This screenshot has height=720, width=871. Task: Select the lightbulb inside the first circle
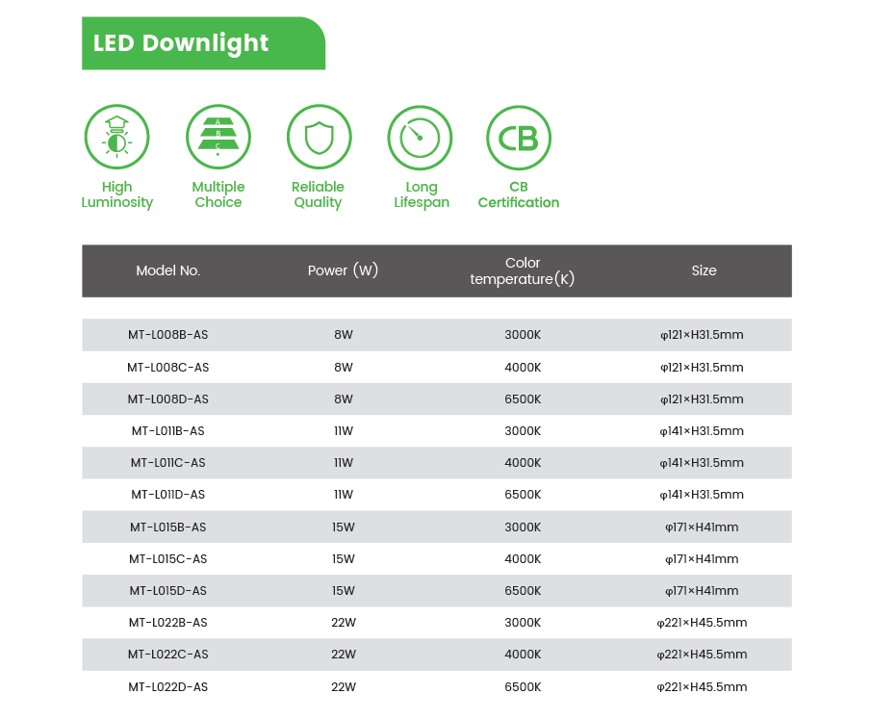click(x=117, y=136)
